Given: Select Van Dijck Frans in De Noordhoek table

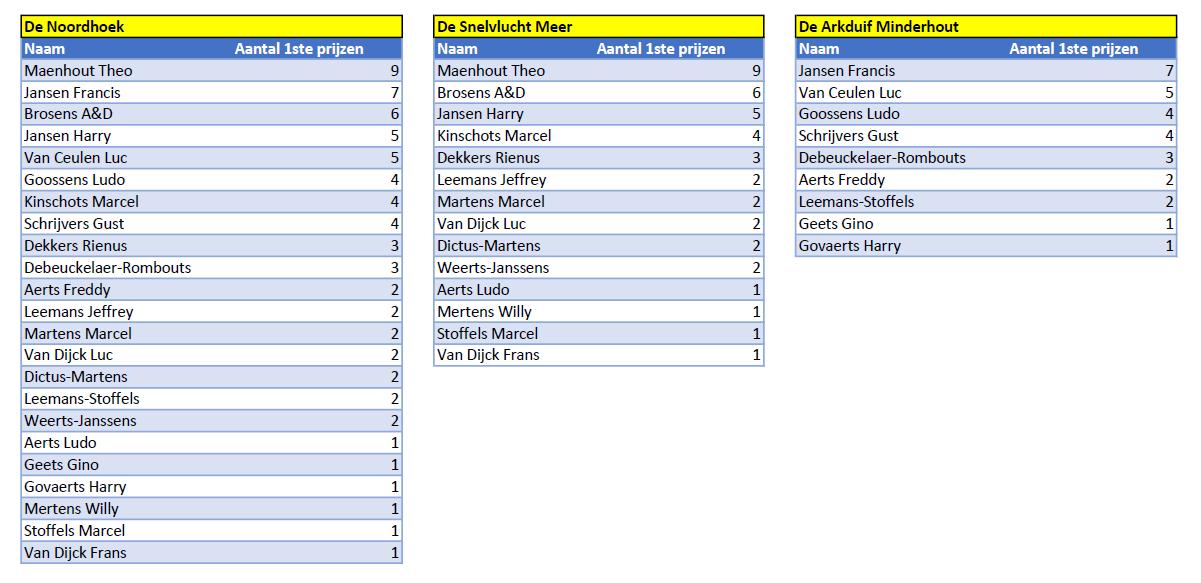Looking at the screenshot, I should click(x=75, y=553).
